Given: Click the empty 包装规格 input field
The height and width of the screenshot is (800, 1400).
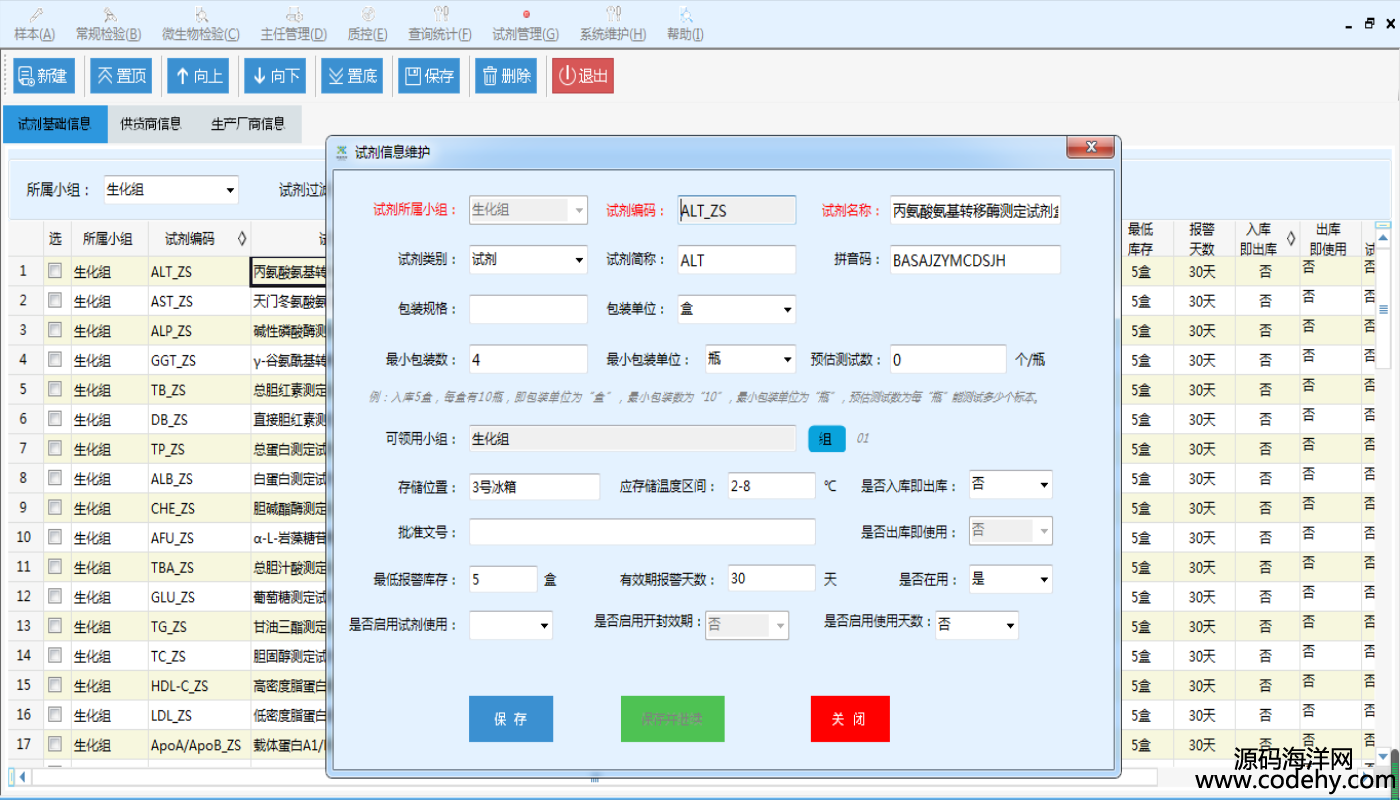Looking at the screenshot, I should (528, 309).
